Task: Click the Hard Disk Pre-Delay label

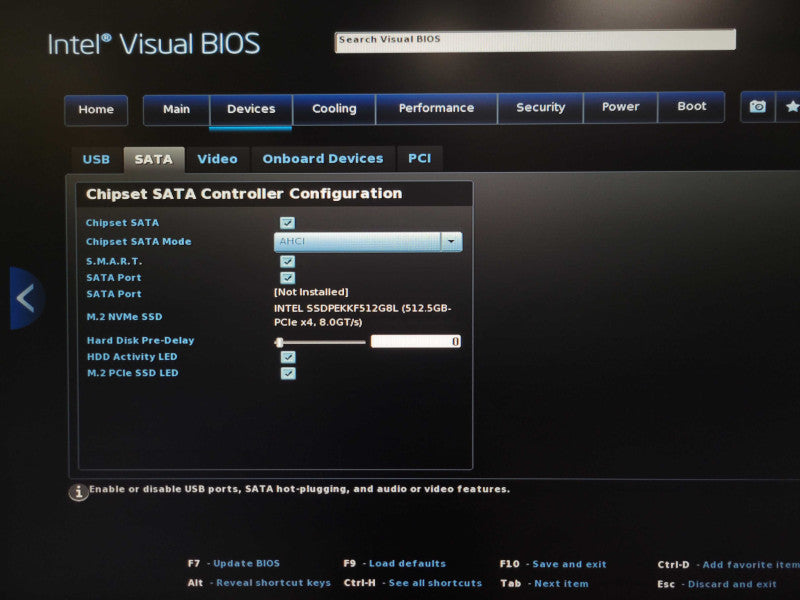Action: [140, 340]
